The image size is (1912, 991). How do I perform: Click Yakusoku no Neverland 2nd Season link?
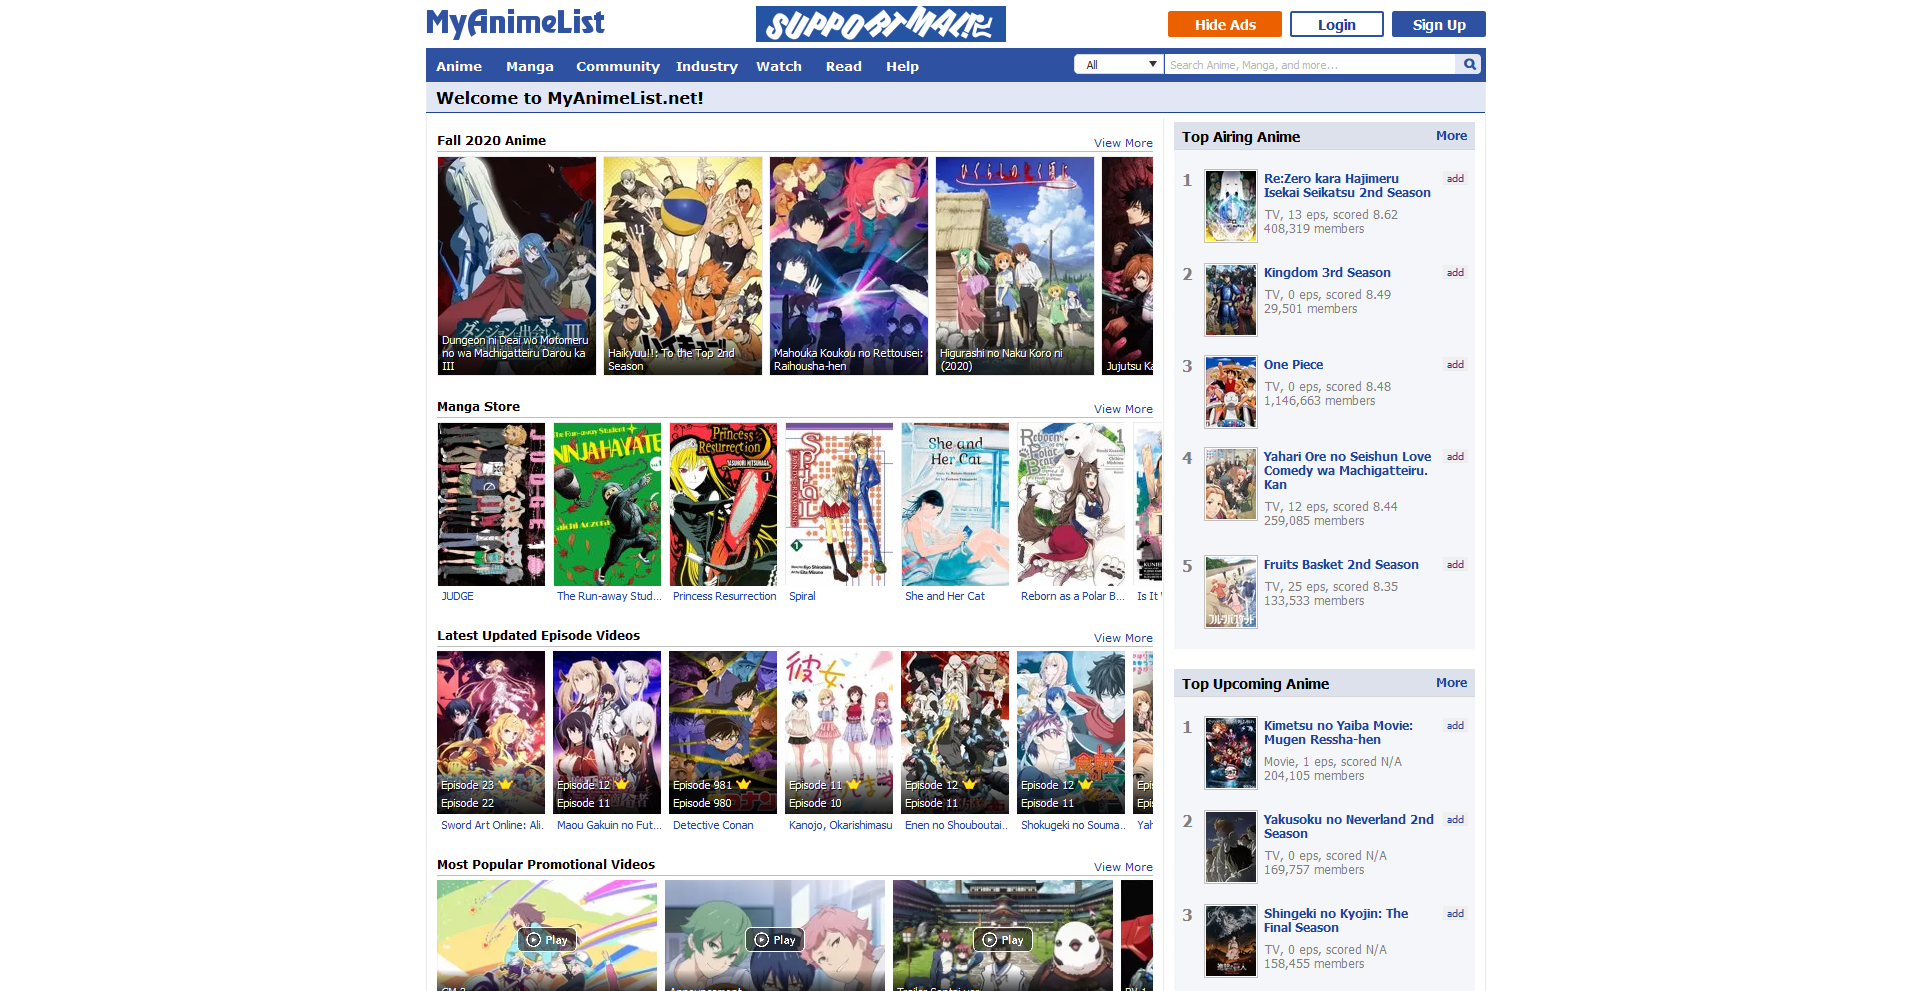1348,827
